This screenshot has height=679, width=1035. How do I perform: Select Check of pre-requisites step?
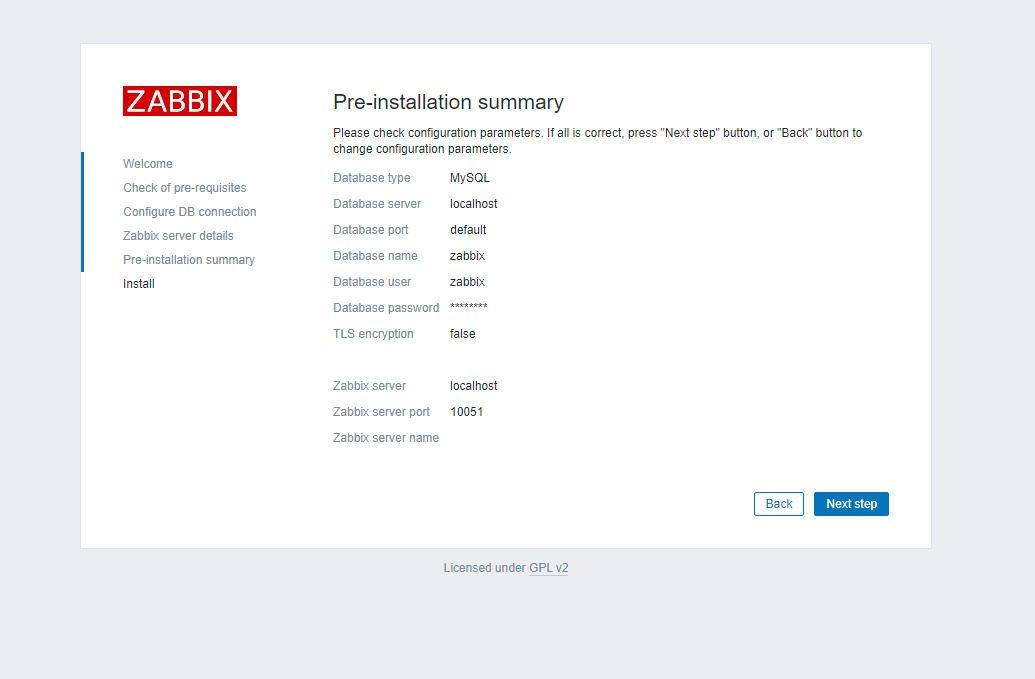point(185,187)
